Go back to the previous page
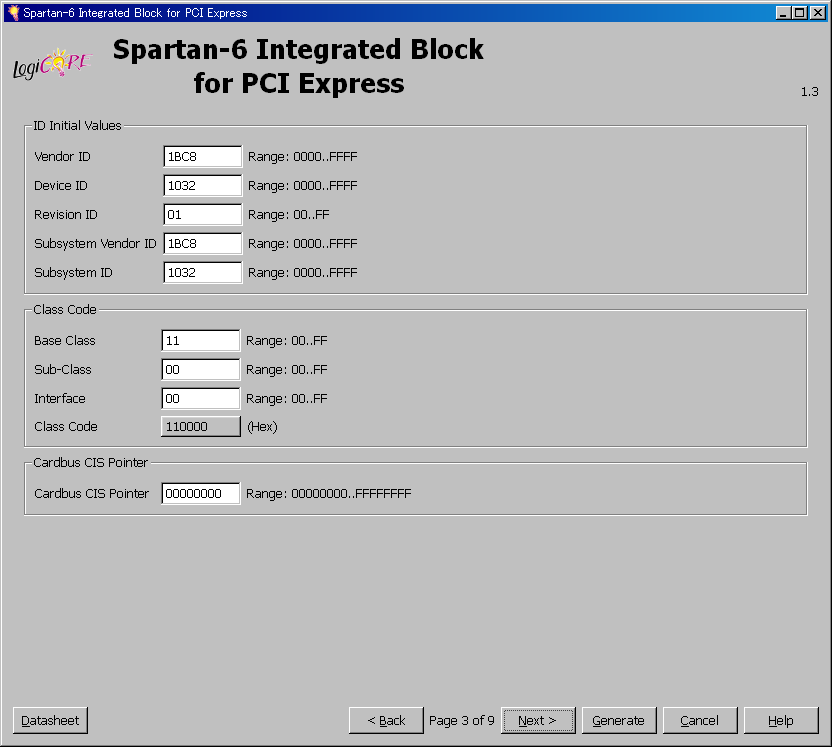Screen dimensions: 832x747 click(386, 720)
